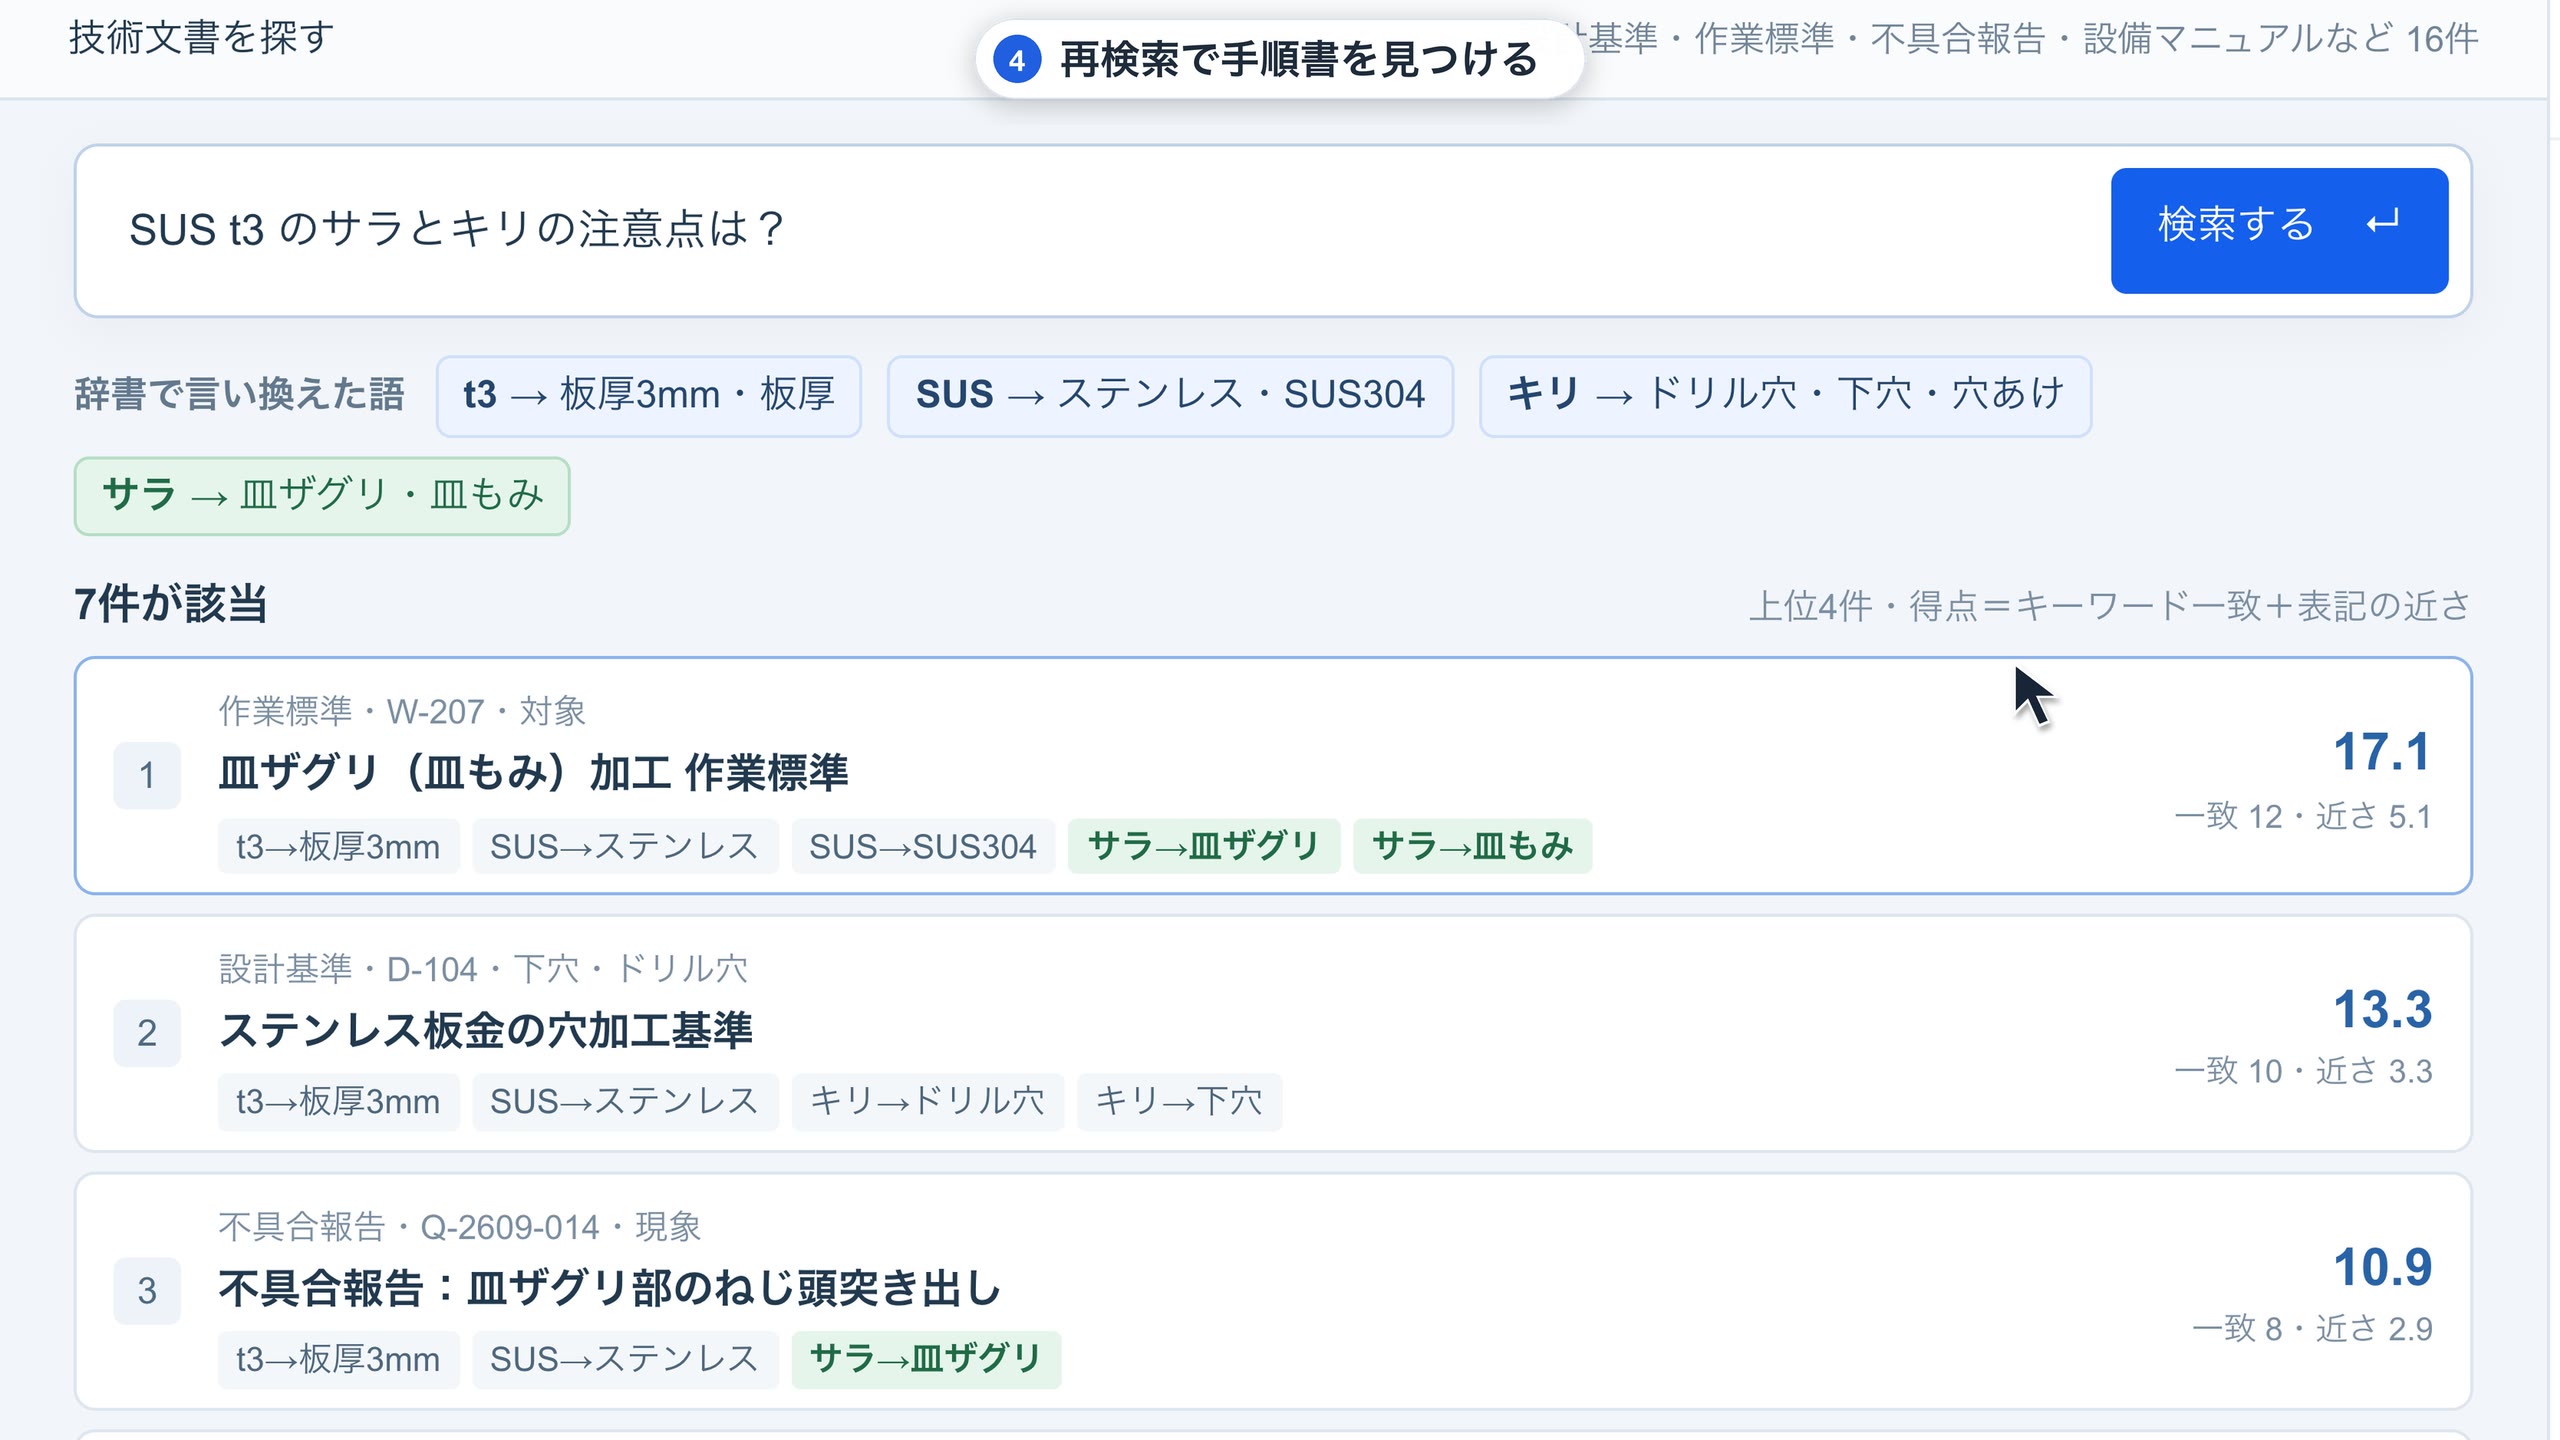Click the score 10.9
The image size is (2560, 1440).
pos(2382,1268)
